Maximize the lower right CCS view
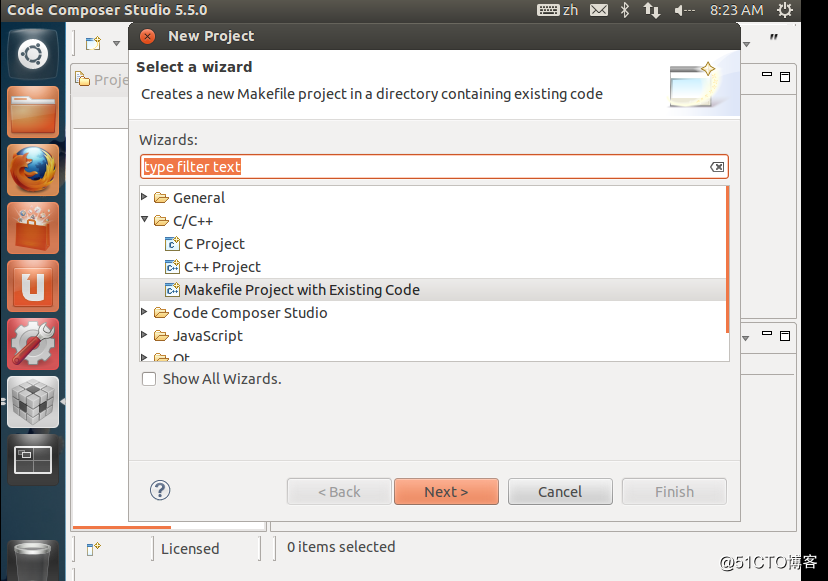Viewport: 828px width, 581px height. click(x=785, y=336)
